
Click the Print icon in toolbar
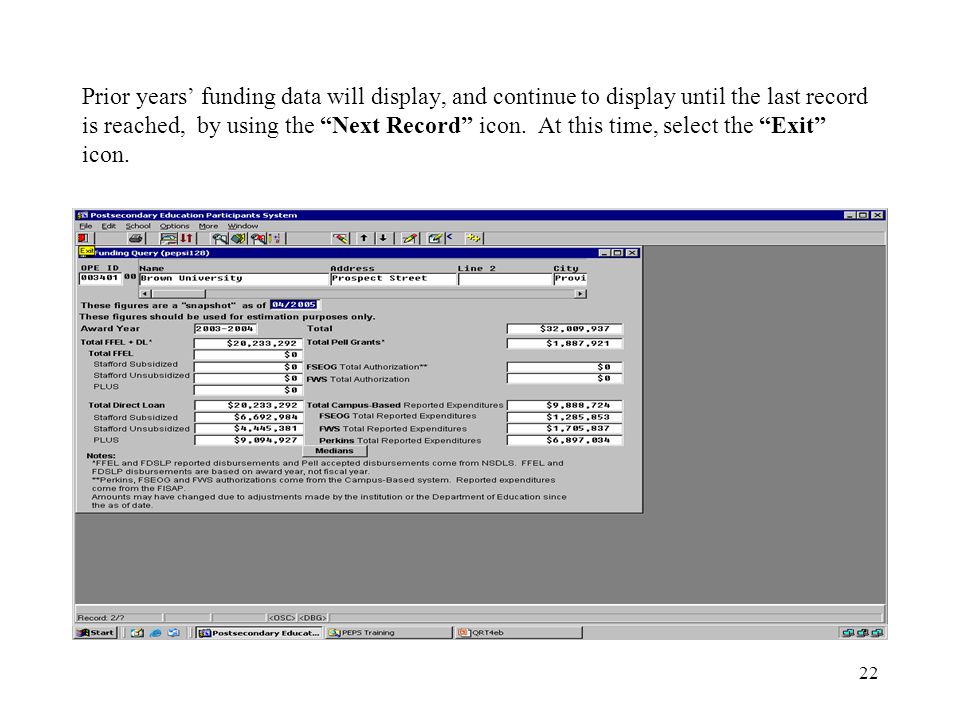click(136, 238)
